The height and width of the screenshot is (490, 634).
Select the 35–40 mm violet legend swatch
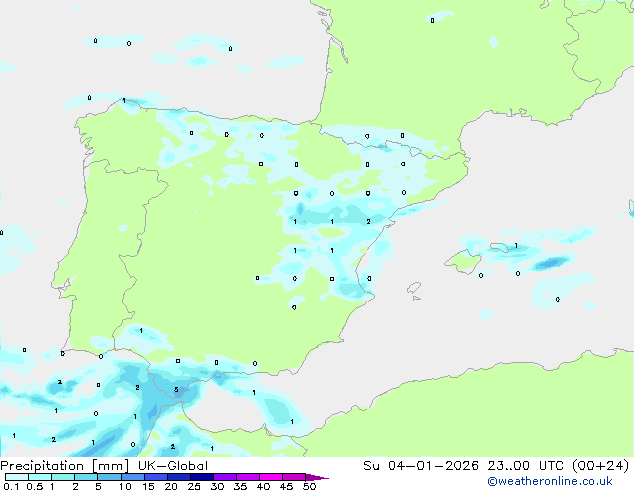tap(247, 477)
